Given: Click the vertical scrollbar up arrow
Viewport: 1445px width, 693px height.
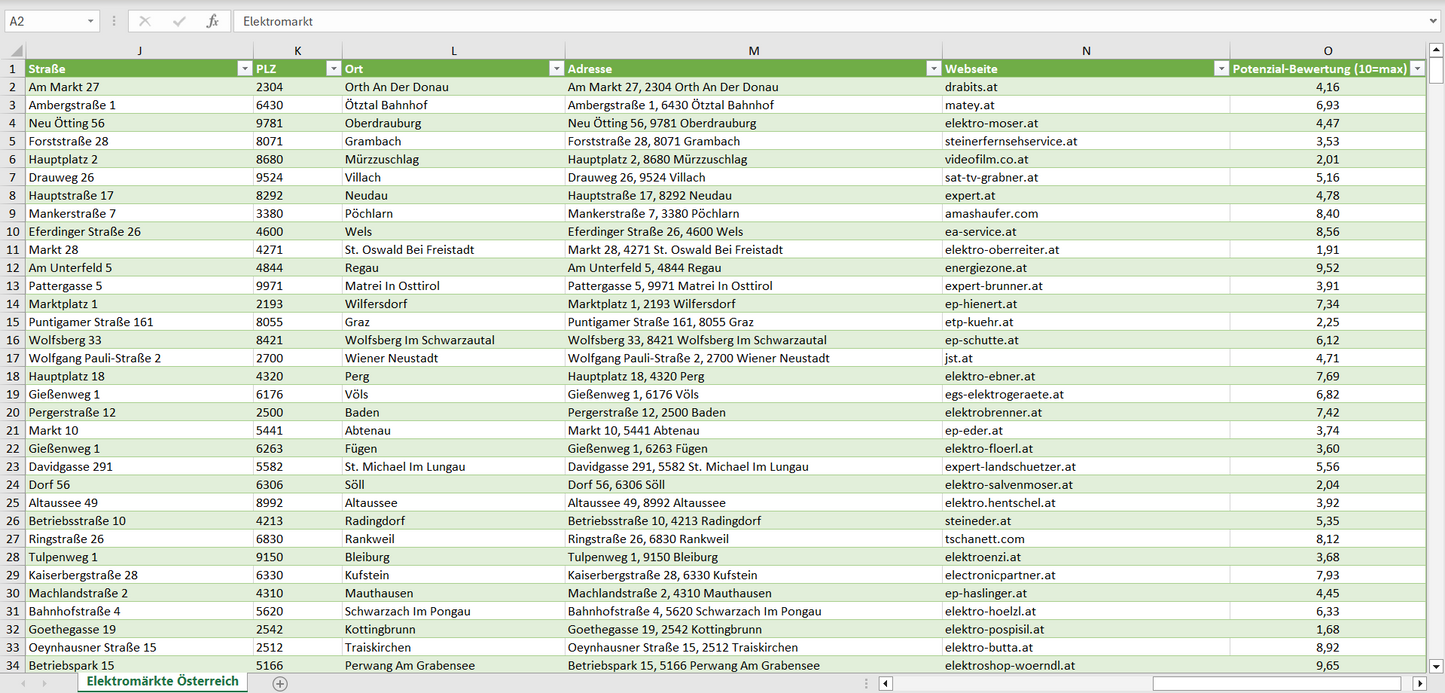Looking at the screenshot, I should 1436,50.
